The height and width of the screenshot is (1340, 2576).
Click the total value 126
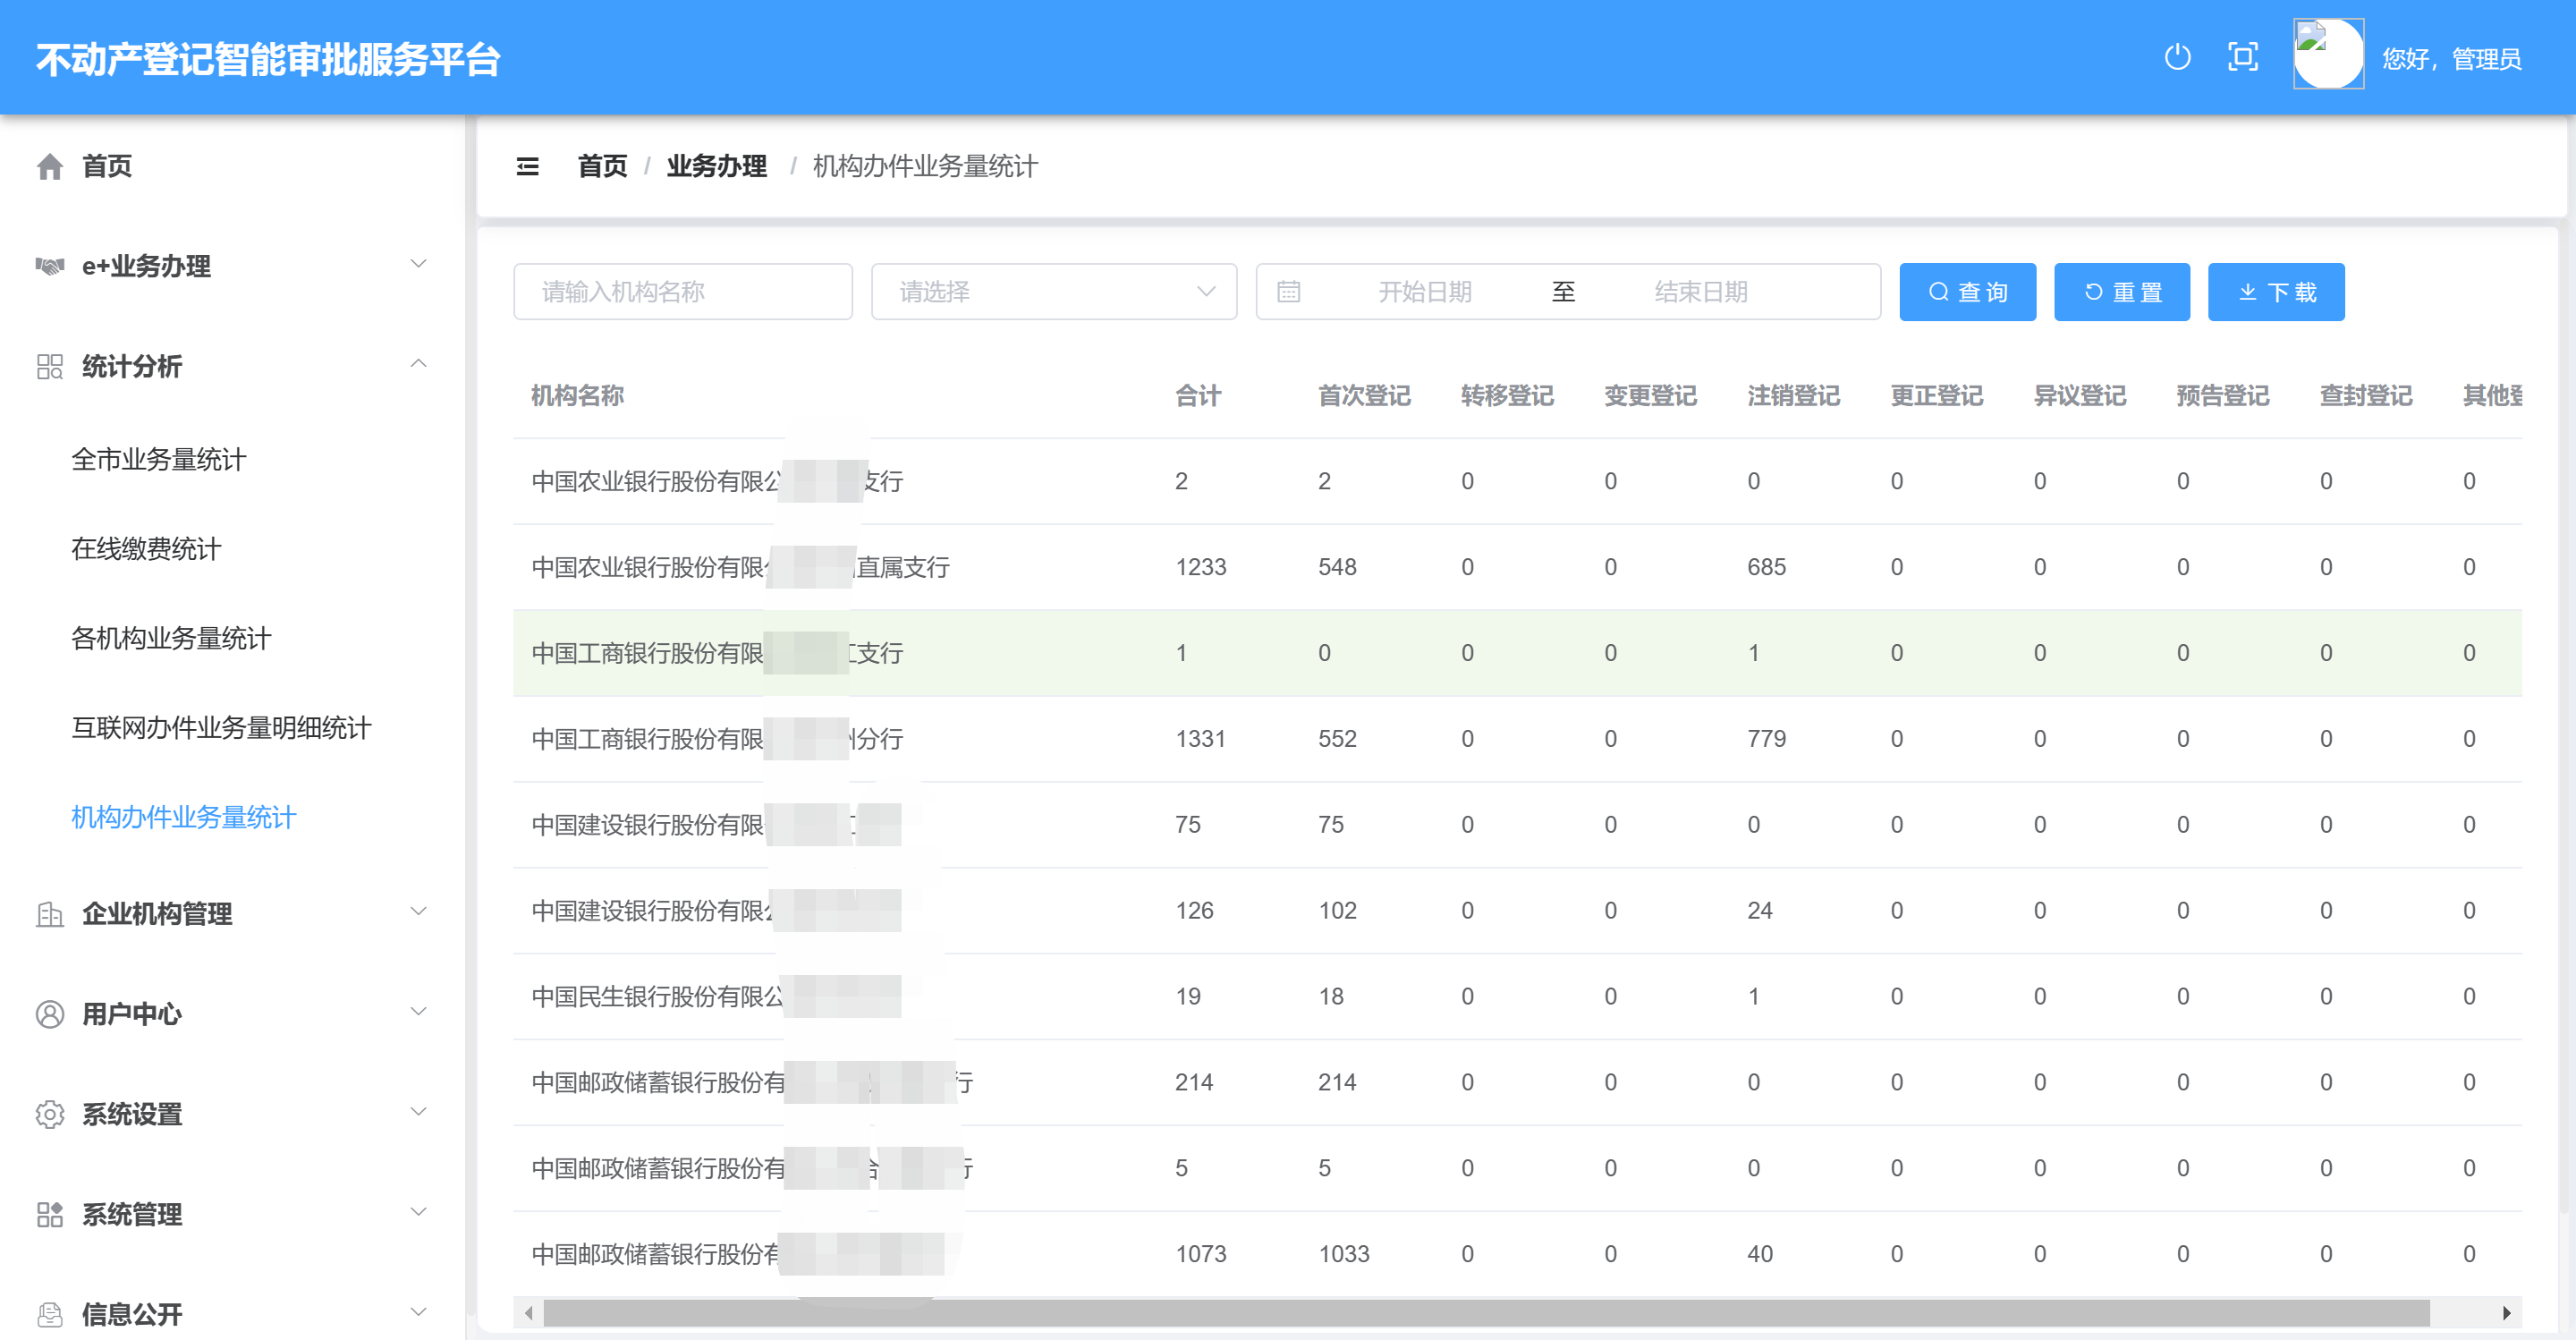[1194, 911]
